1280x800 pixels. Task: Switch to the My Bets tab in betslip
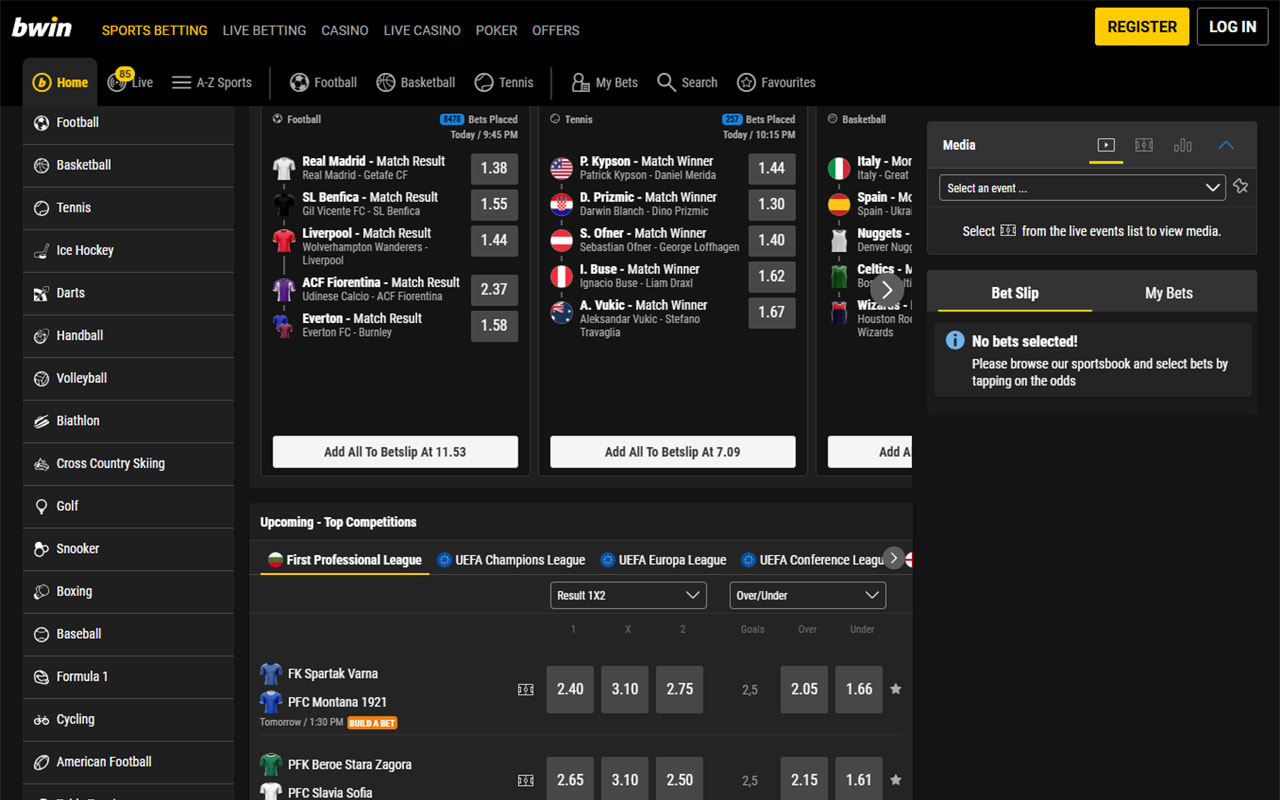pyautogui.click(x=1169, y=293)
